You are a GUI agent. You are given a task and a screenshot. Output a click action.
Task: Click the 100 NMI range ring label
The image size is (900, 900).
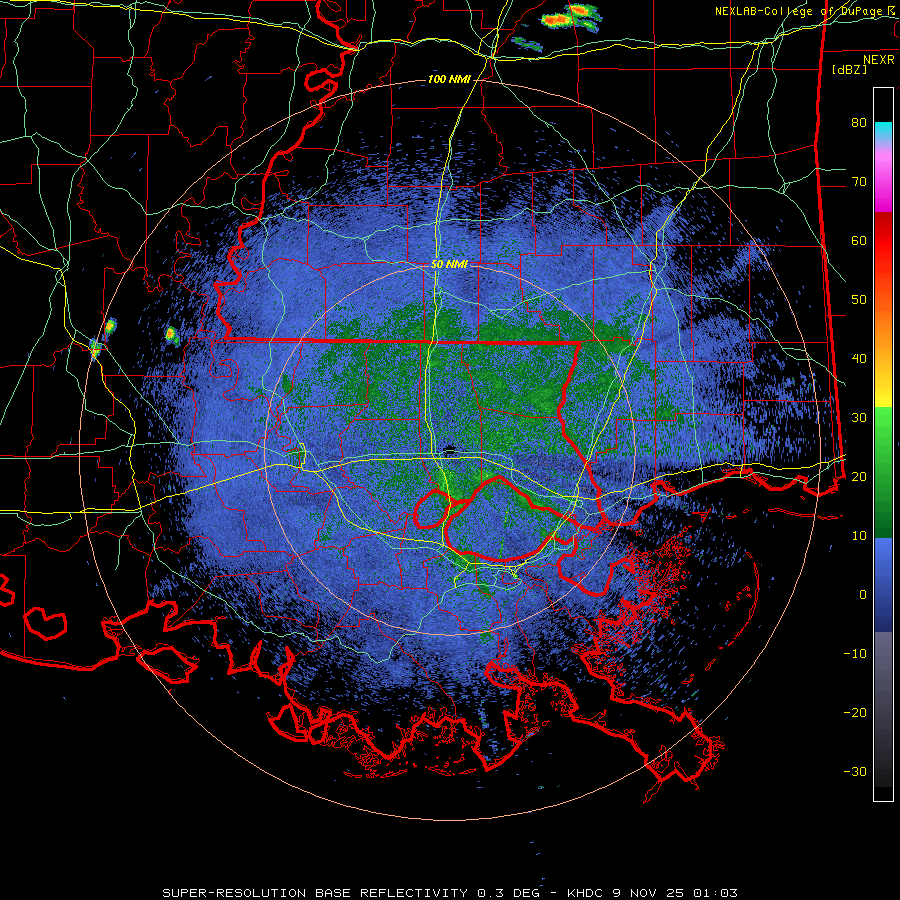[448, 79]
